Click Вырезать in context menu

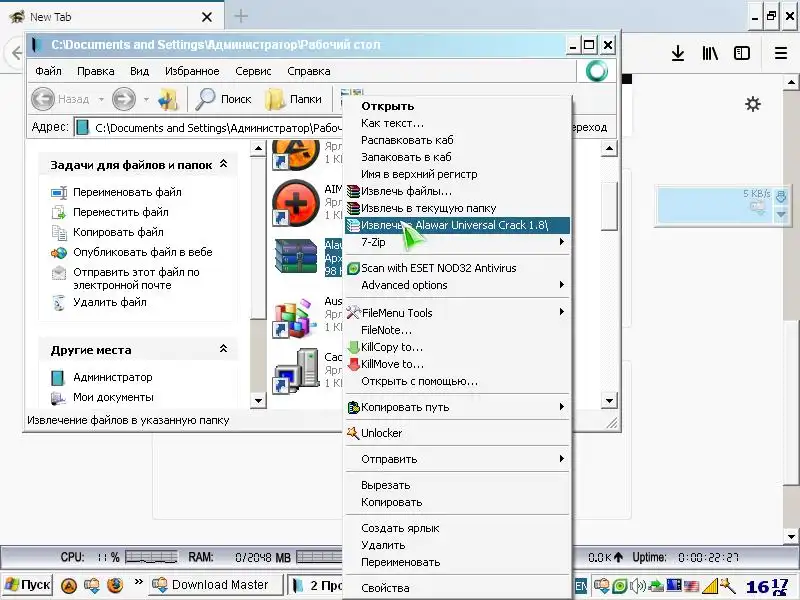click(x=386, y=485)
